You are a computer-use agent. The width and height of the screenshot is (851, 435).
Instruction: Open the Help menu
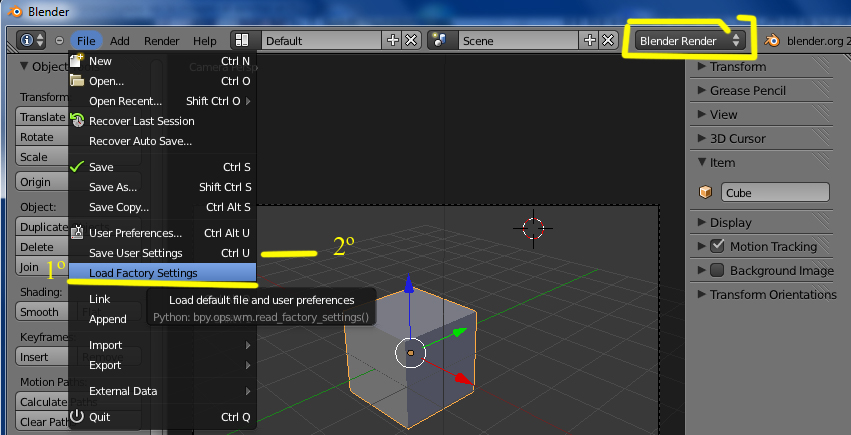[x=205, y=41]
